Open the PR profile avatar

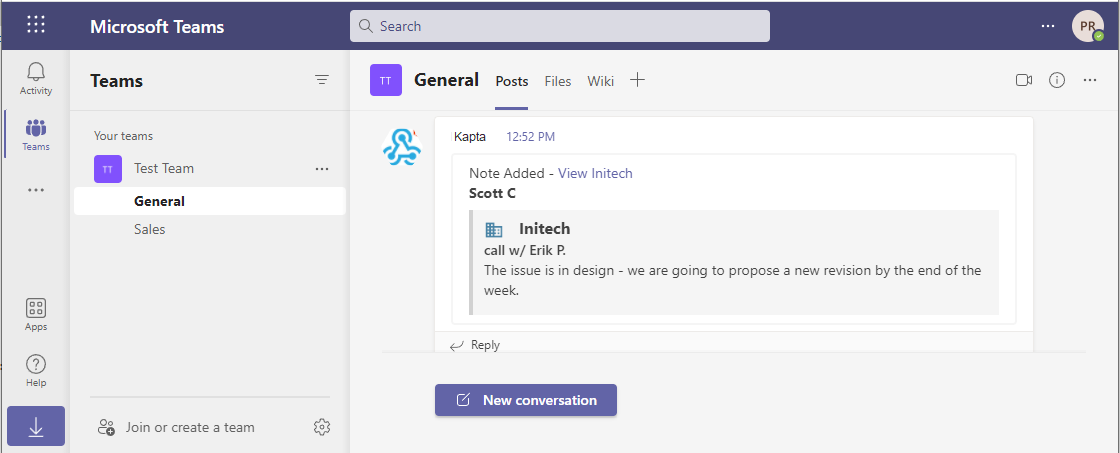[x=1087, y=26]
